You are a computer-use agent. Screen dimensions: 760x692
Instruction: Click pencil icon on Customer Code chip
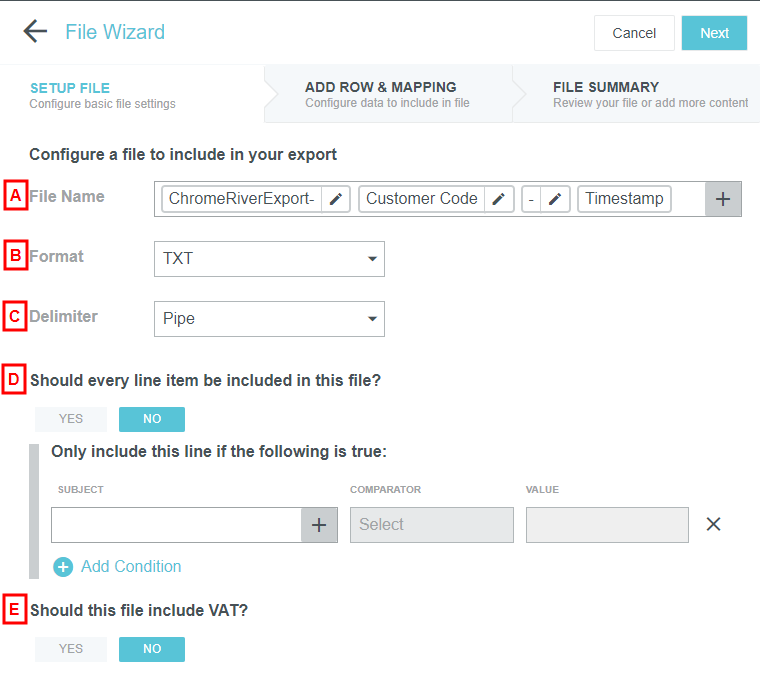[x=498, y=199]
